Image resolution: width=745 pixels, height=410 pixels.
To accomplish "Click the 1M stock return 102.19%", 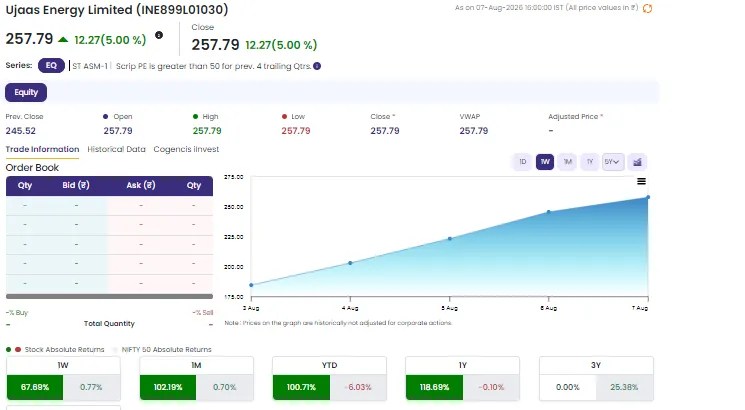I will point(168,387).
